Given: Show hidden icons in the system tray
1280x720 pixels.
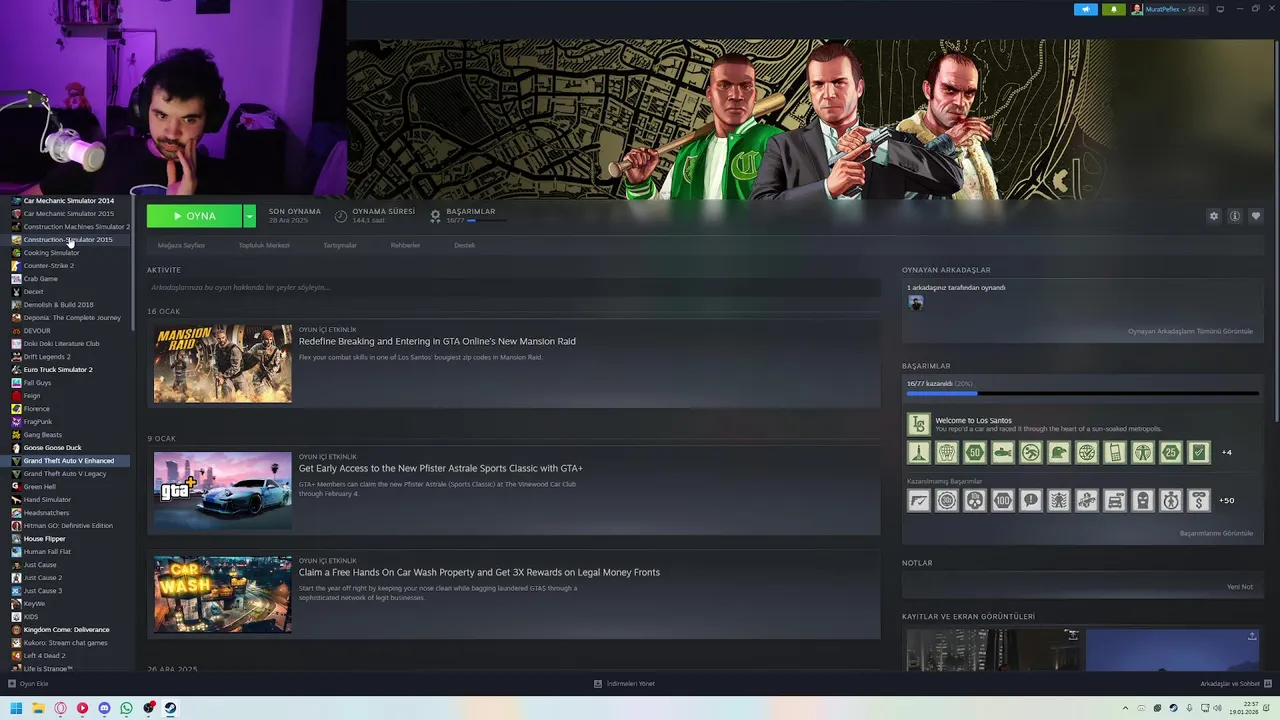Looking at the screenshot, I should pyautogui.click(x=1125, y=708).
